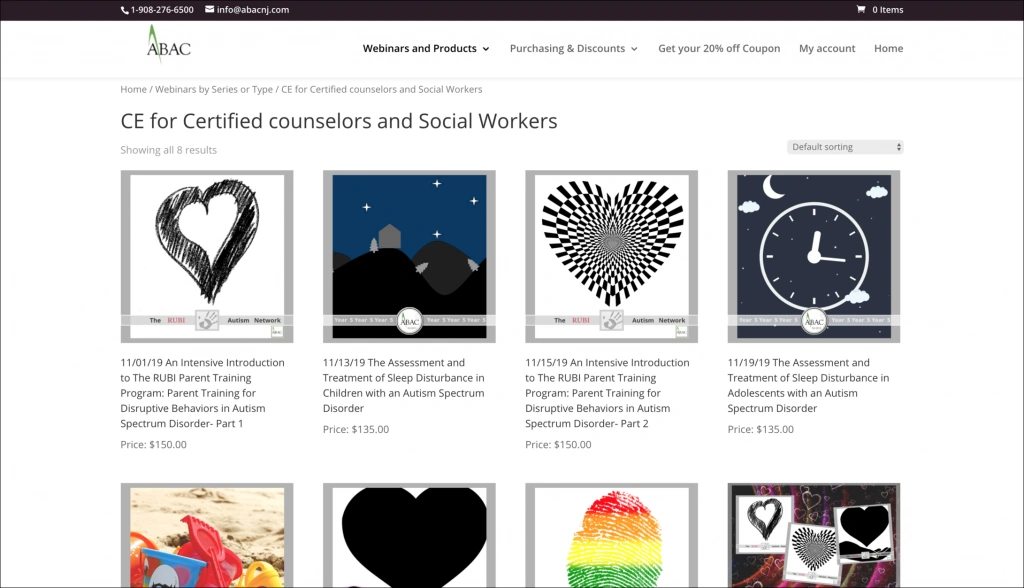Screen dimensions: 1024x588
Task: Open the scribbled heart RUBI thumbnail
Action: pyautogui.click(x=207, y=256)
